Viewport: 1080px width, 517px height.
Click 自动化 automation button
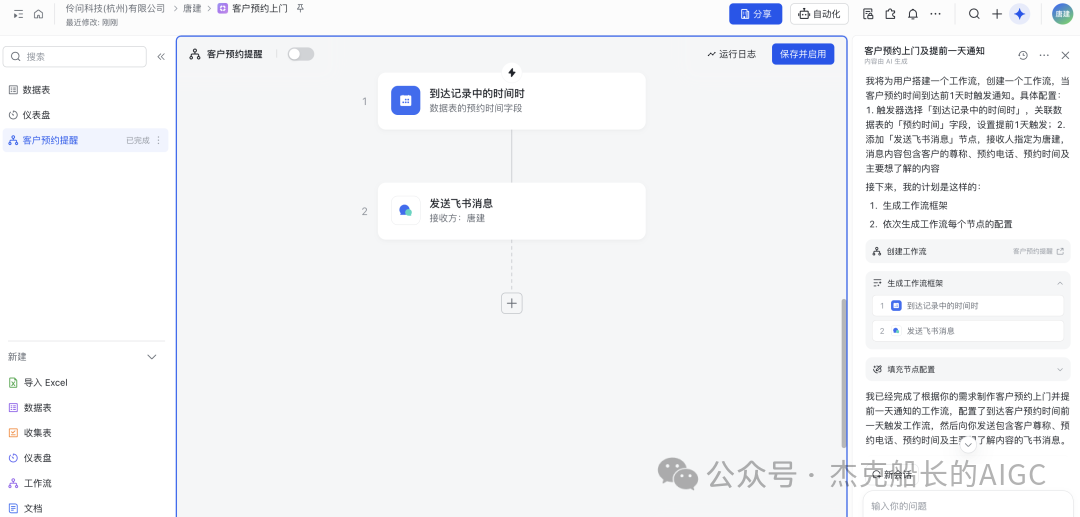(819, 14)
